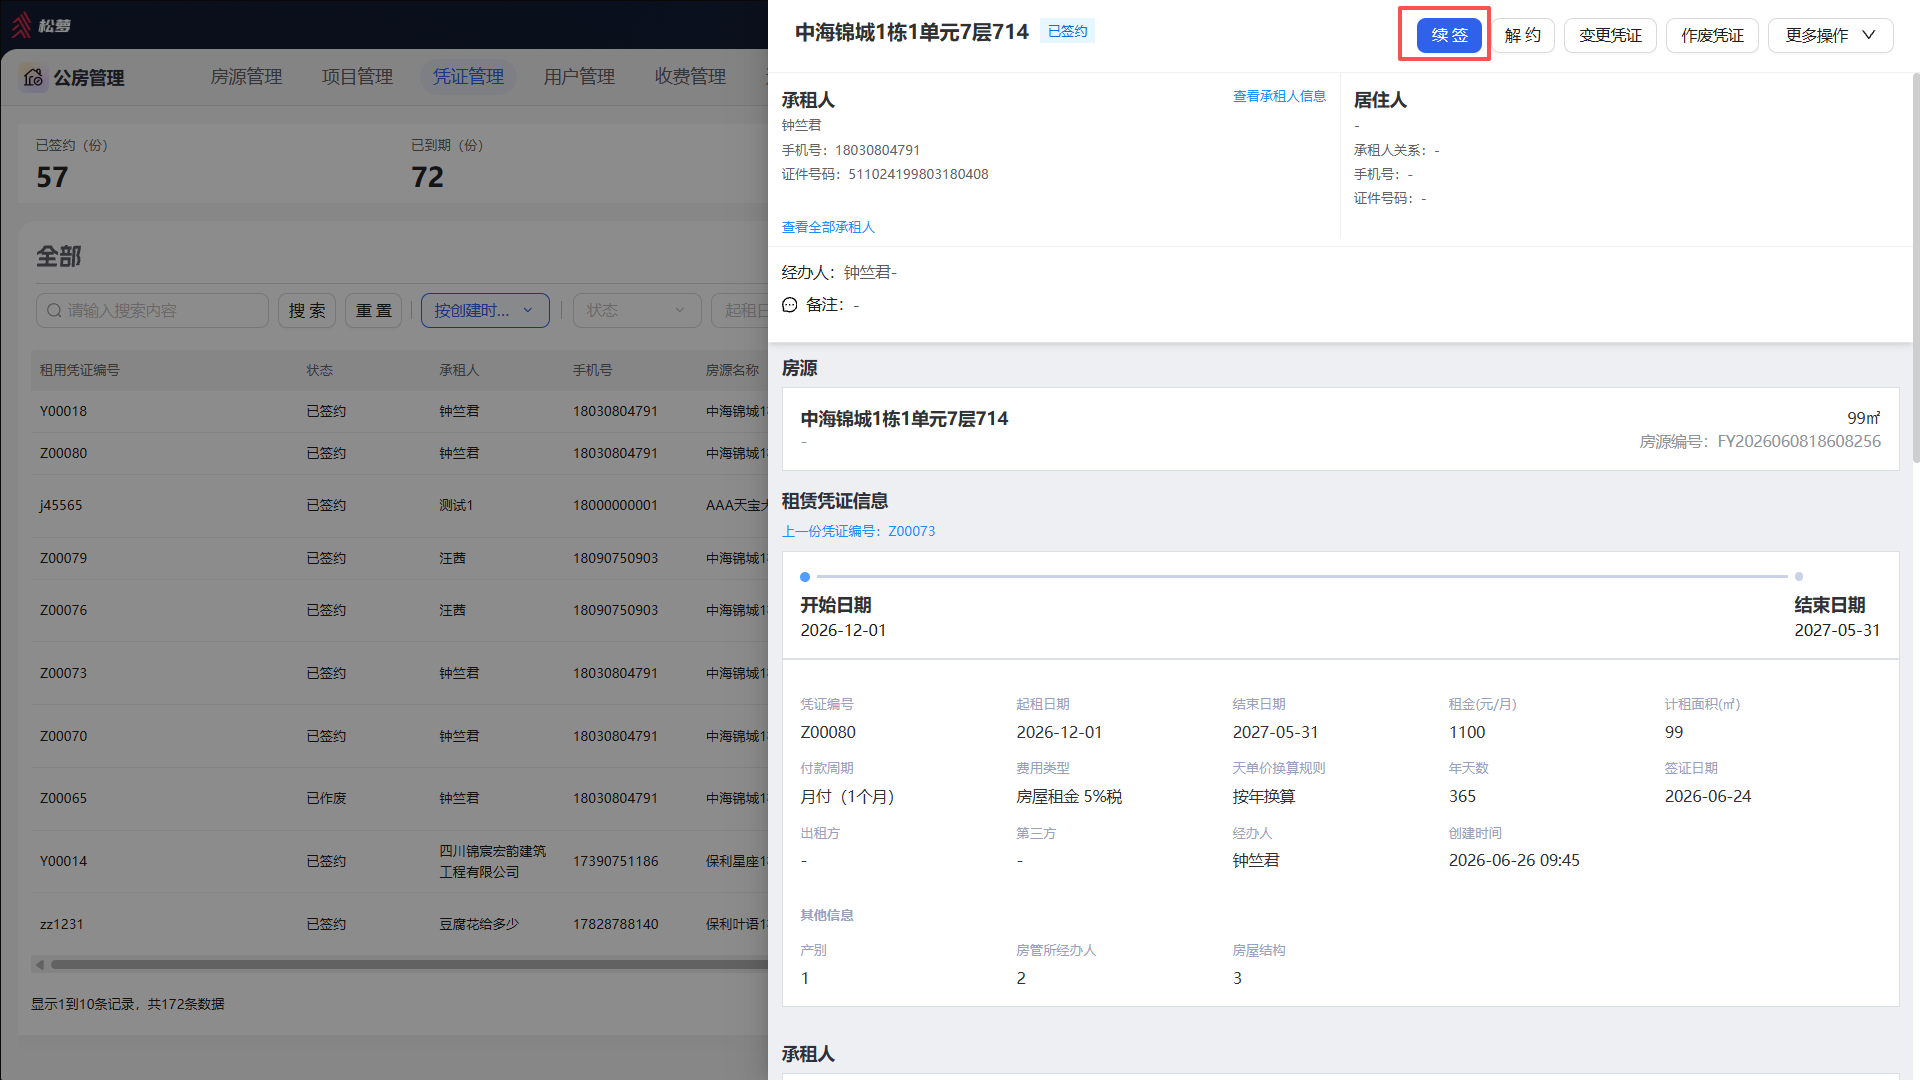Click the drawer title 中海锦城1栋1单元7层714
The height and width of the screenshot is (1080, 1920).
[911, 33]
